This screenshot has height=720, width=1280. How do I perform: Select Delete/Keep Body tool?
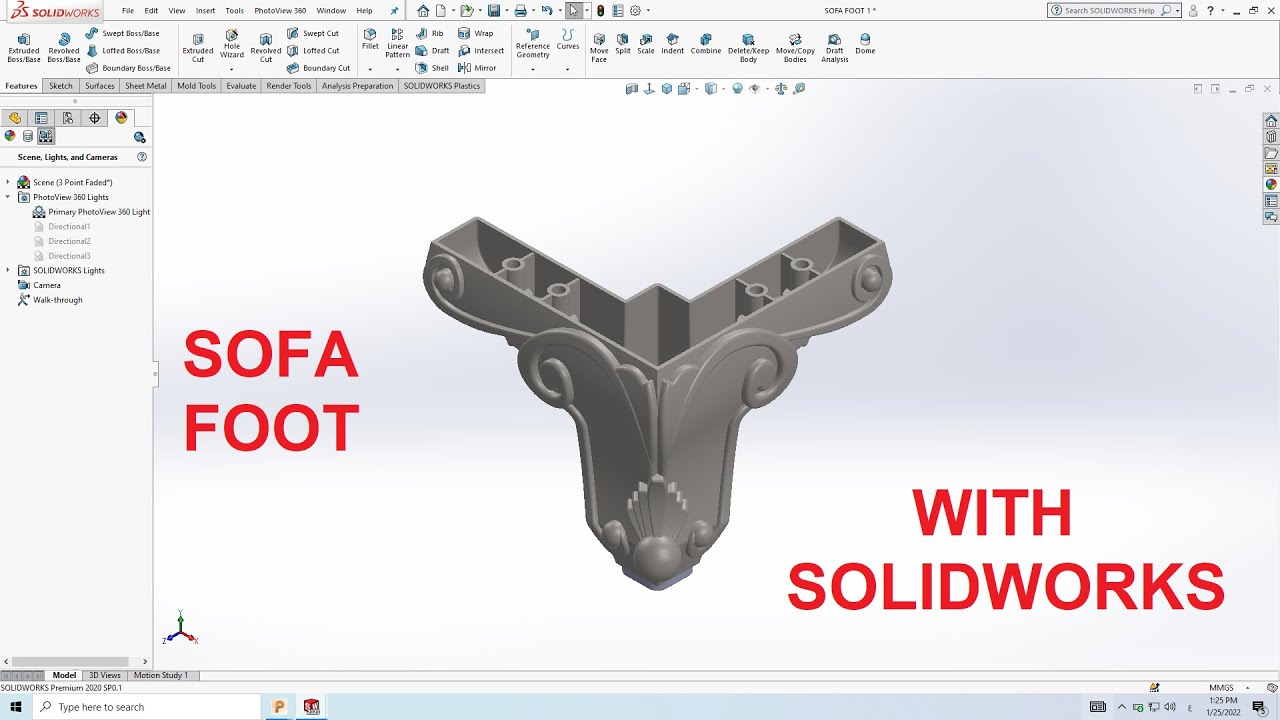(749, 47)
